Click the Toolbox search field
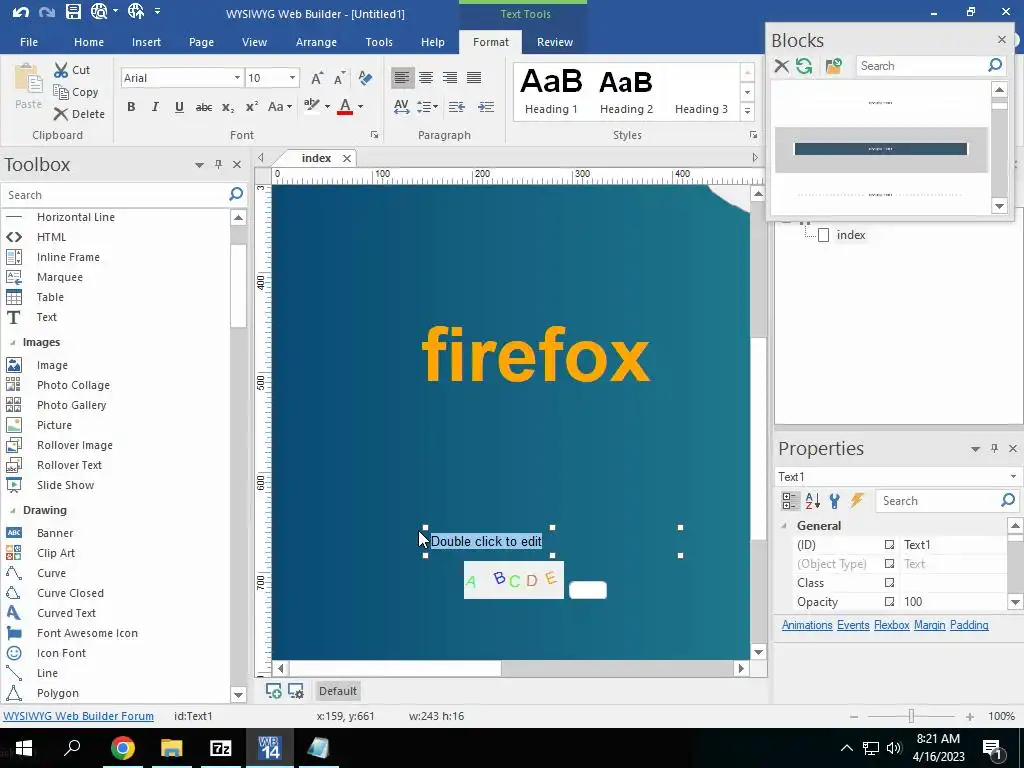This screenshot has width=1024, height=768. (114, 195)
